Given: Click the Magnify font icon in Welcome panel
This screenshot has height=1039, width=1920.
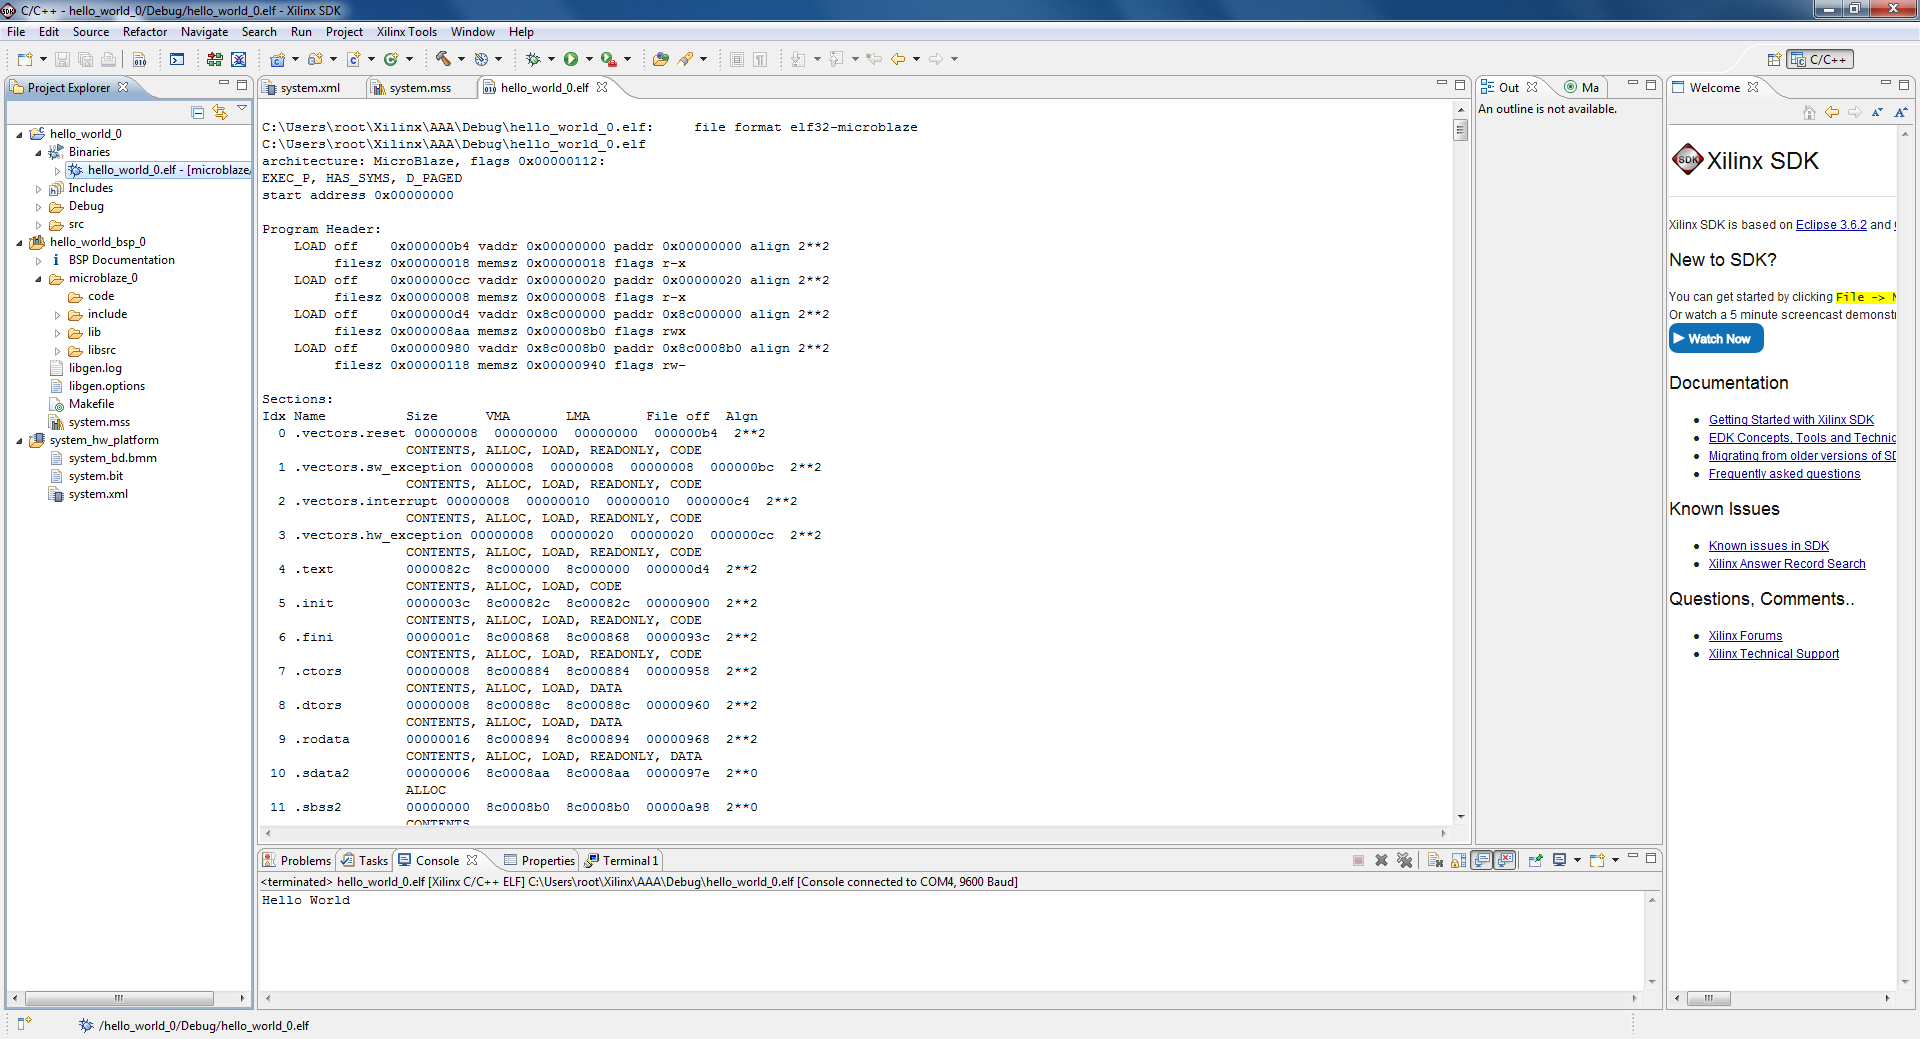Looking at the screenshot, I should pyautogui.click(x=1900, y=112).
